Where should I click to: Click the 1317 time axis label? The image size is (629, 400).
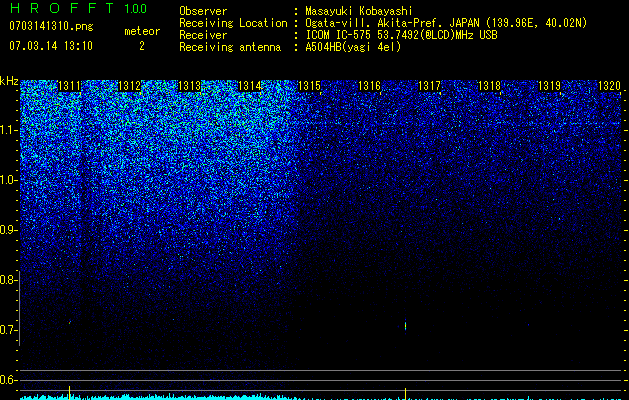click(429, 86)
